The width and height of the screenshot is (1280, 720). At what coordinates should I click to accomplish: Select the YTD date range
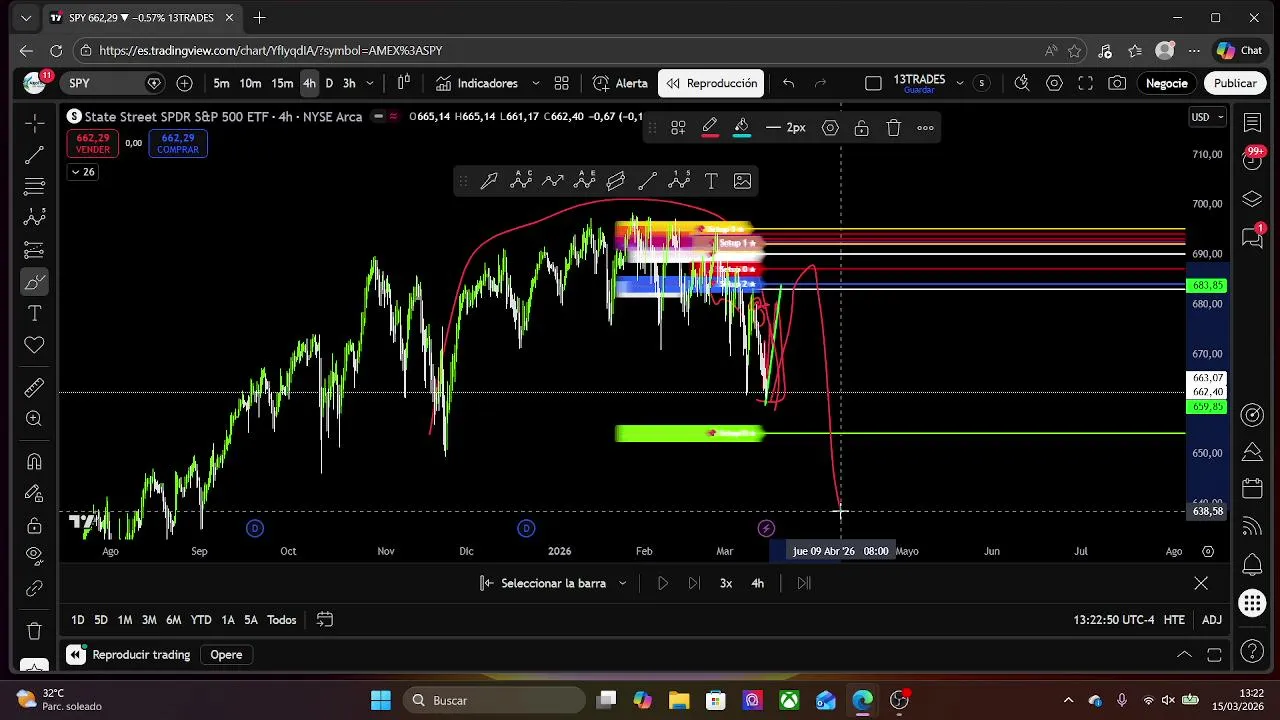coord(201,620)
